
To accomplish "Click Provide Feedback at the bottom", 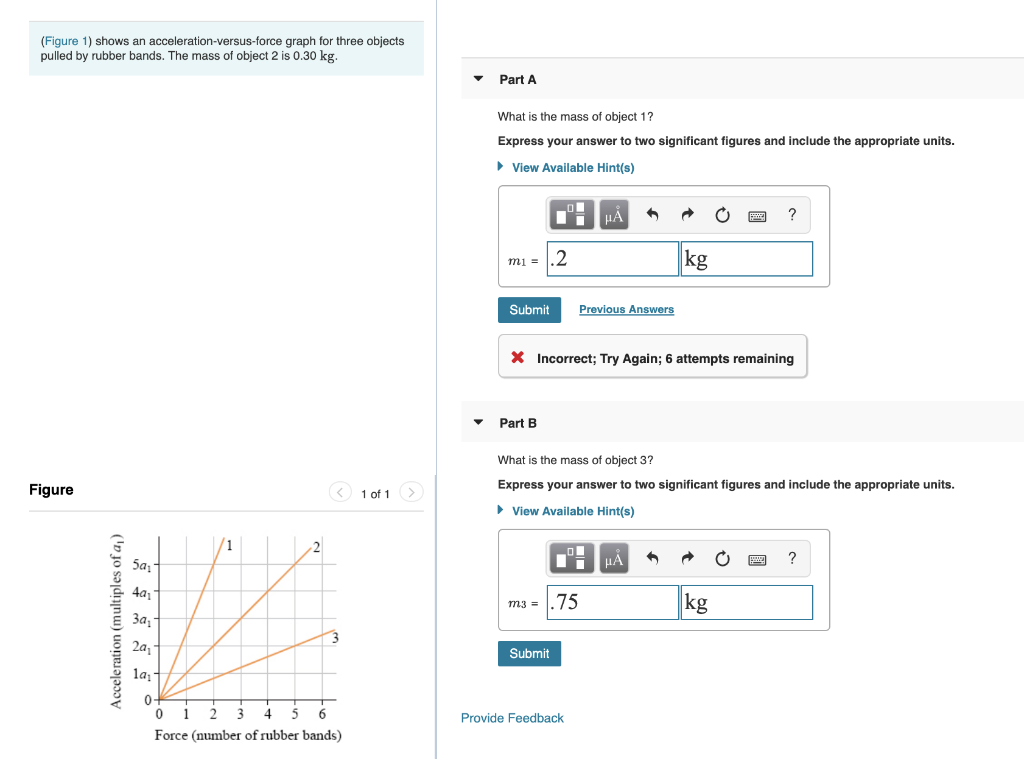I will (x=512, y=717).
